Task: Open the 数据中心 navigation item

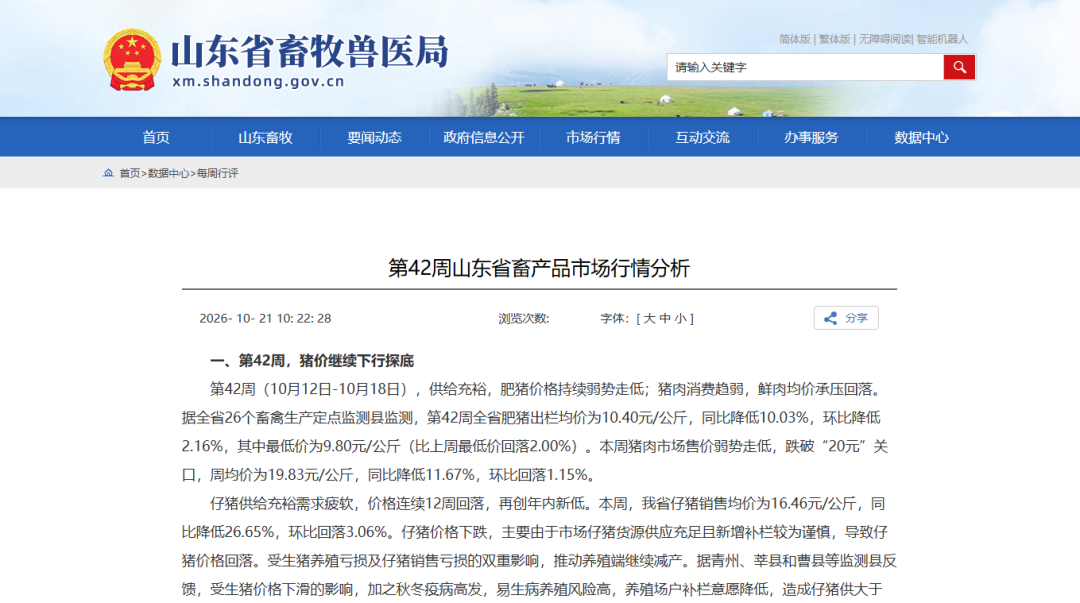Action: pos(921,137)
